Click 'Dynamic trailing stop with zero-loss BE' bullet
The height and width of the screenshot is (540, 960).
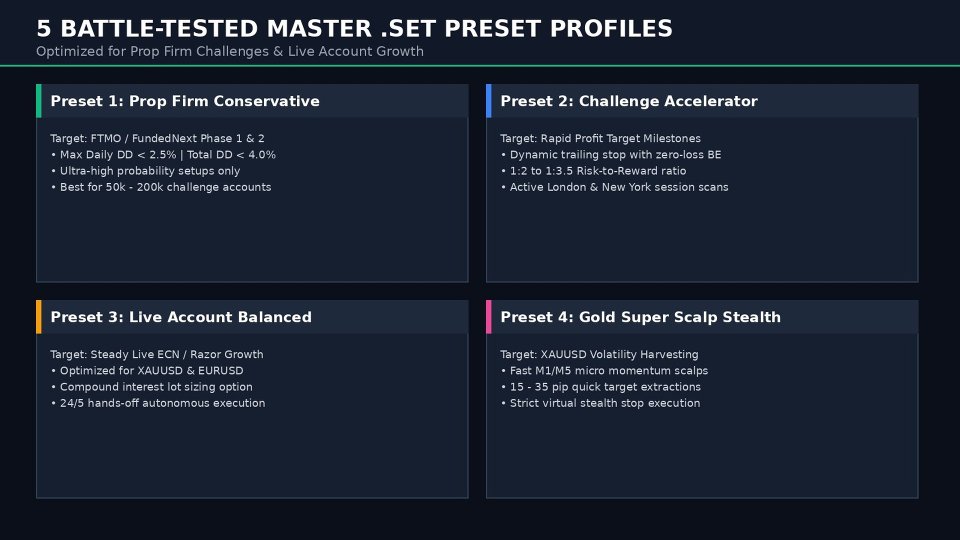click(x=611, y=155)
